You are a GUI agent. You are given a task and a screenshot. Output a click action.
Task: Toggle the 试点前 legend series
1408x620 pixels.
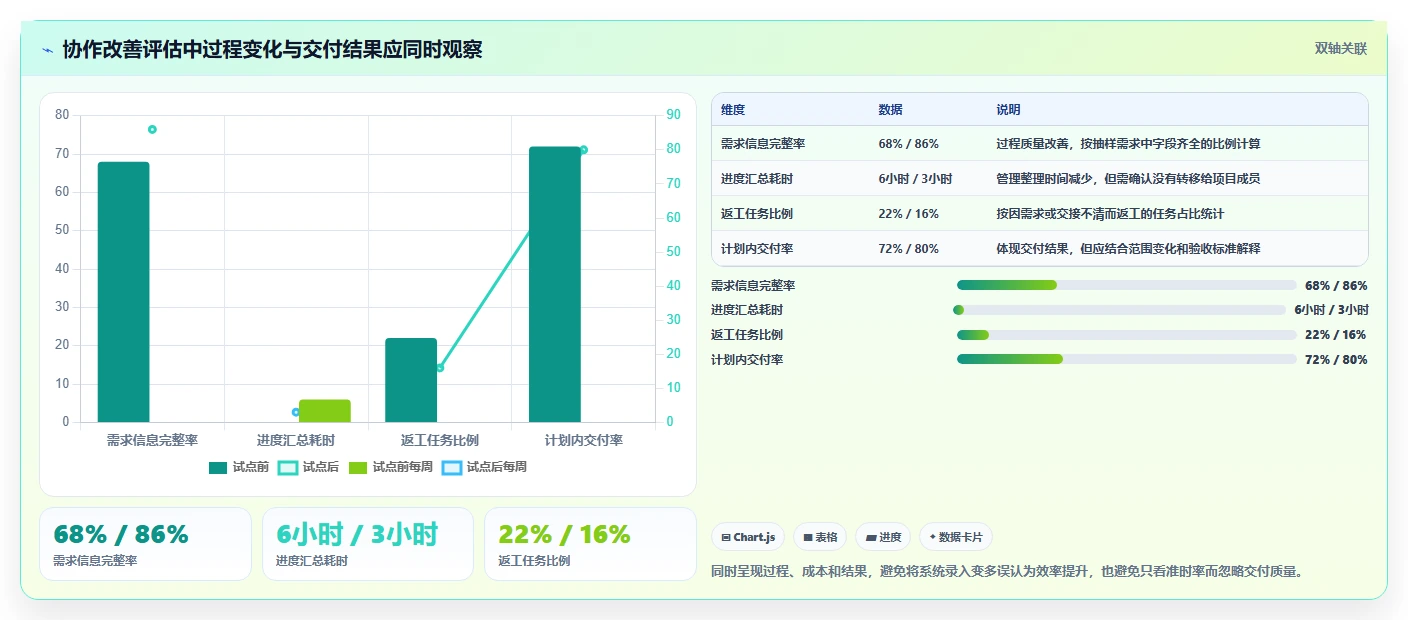coord(239,467)
